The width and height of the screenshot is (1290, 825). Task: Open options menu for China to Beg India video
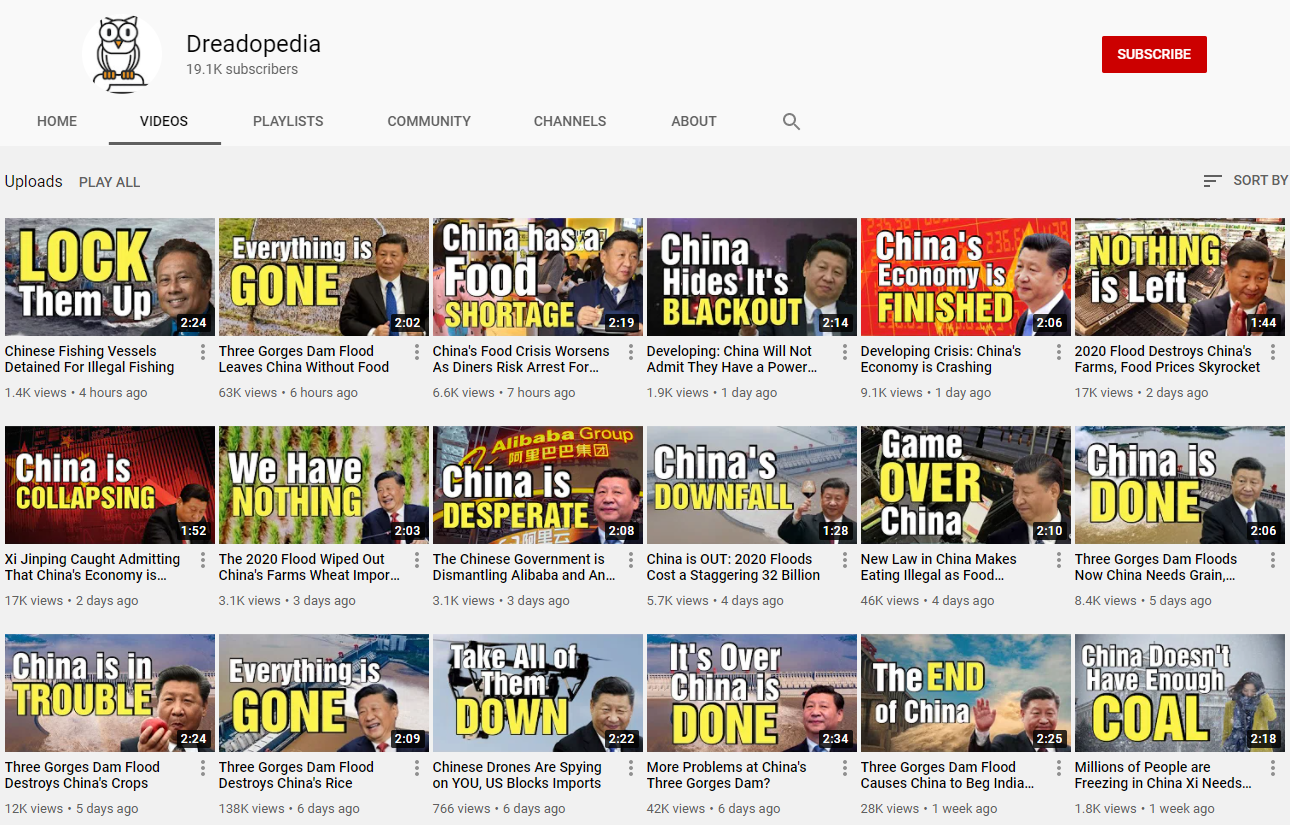tap(1059, 768)
